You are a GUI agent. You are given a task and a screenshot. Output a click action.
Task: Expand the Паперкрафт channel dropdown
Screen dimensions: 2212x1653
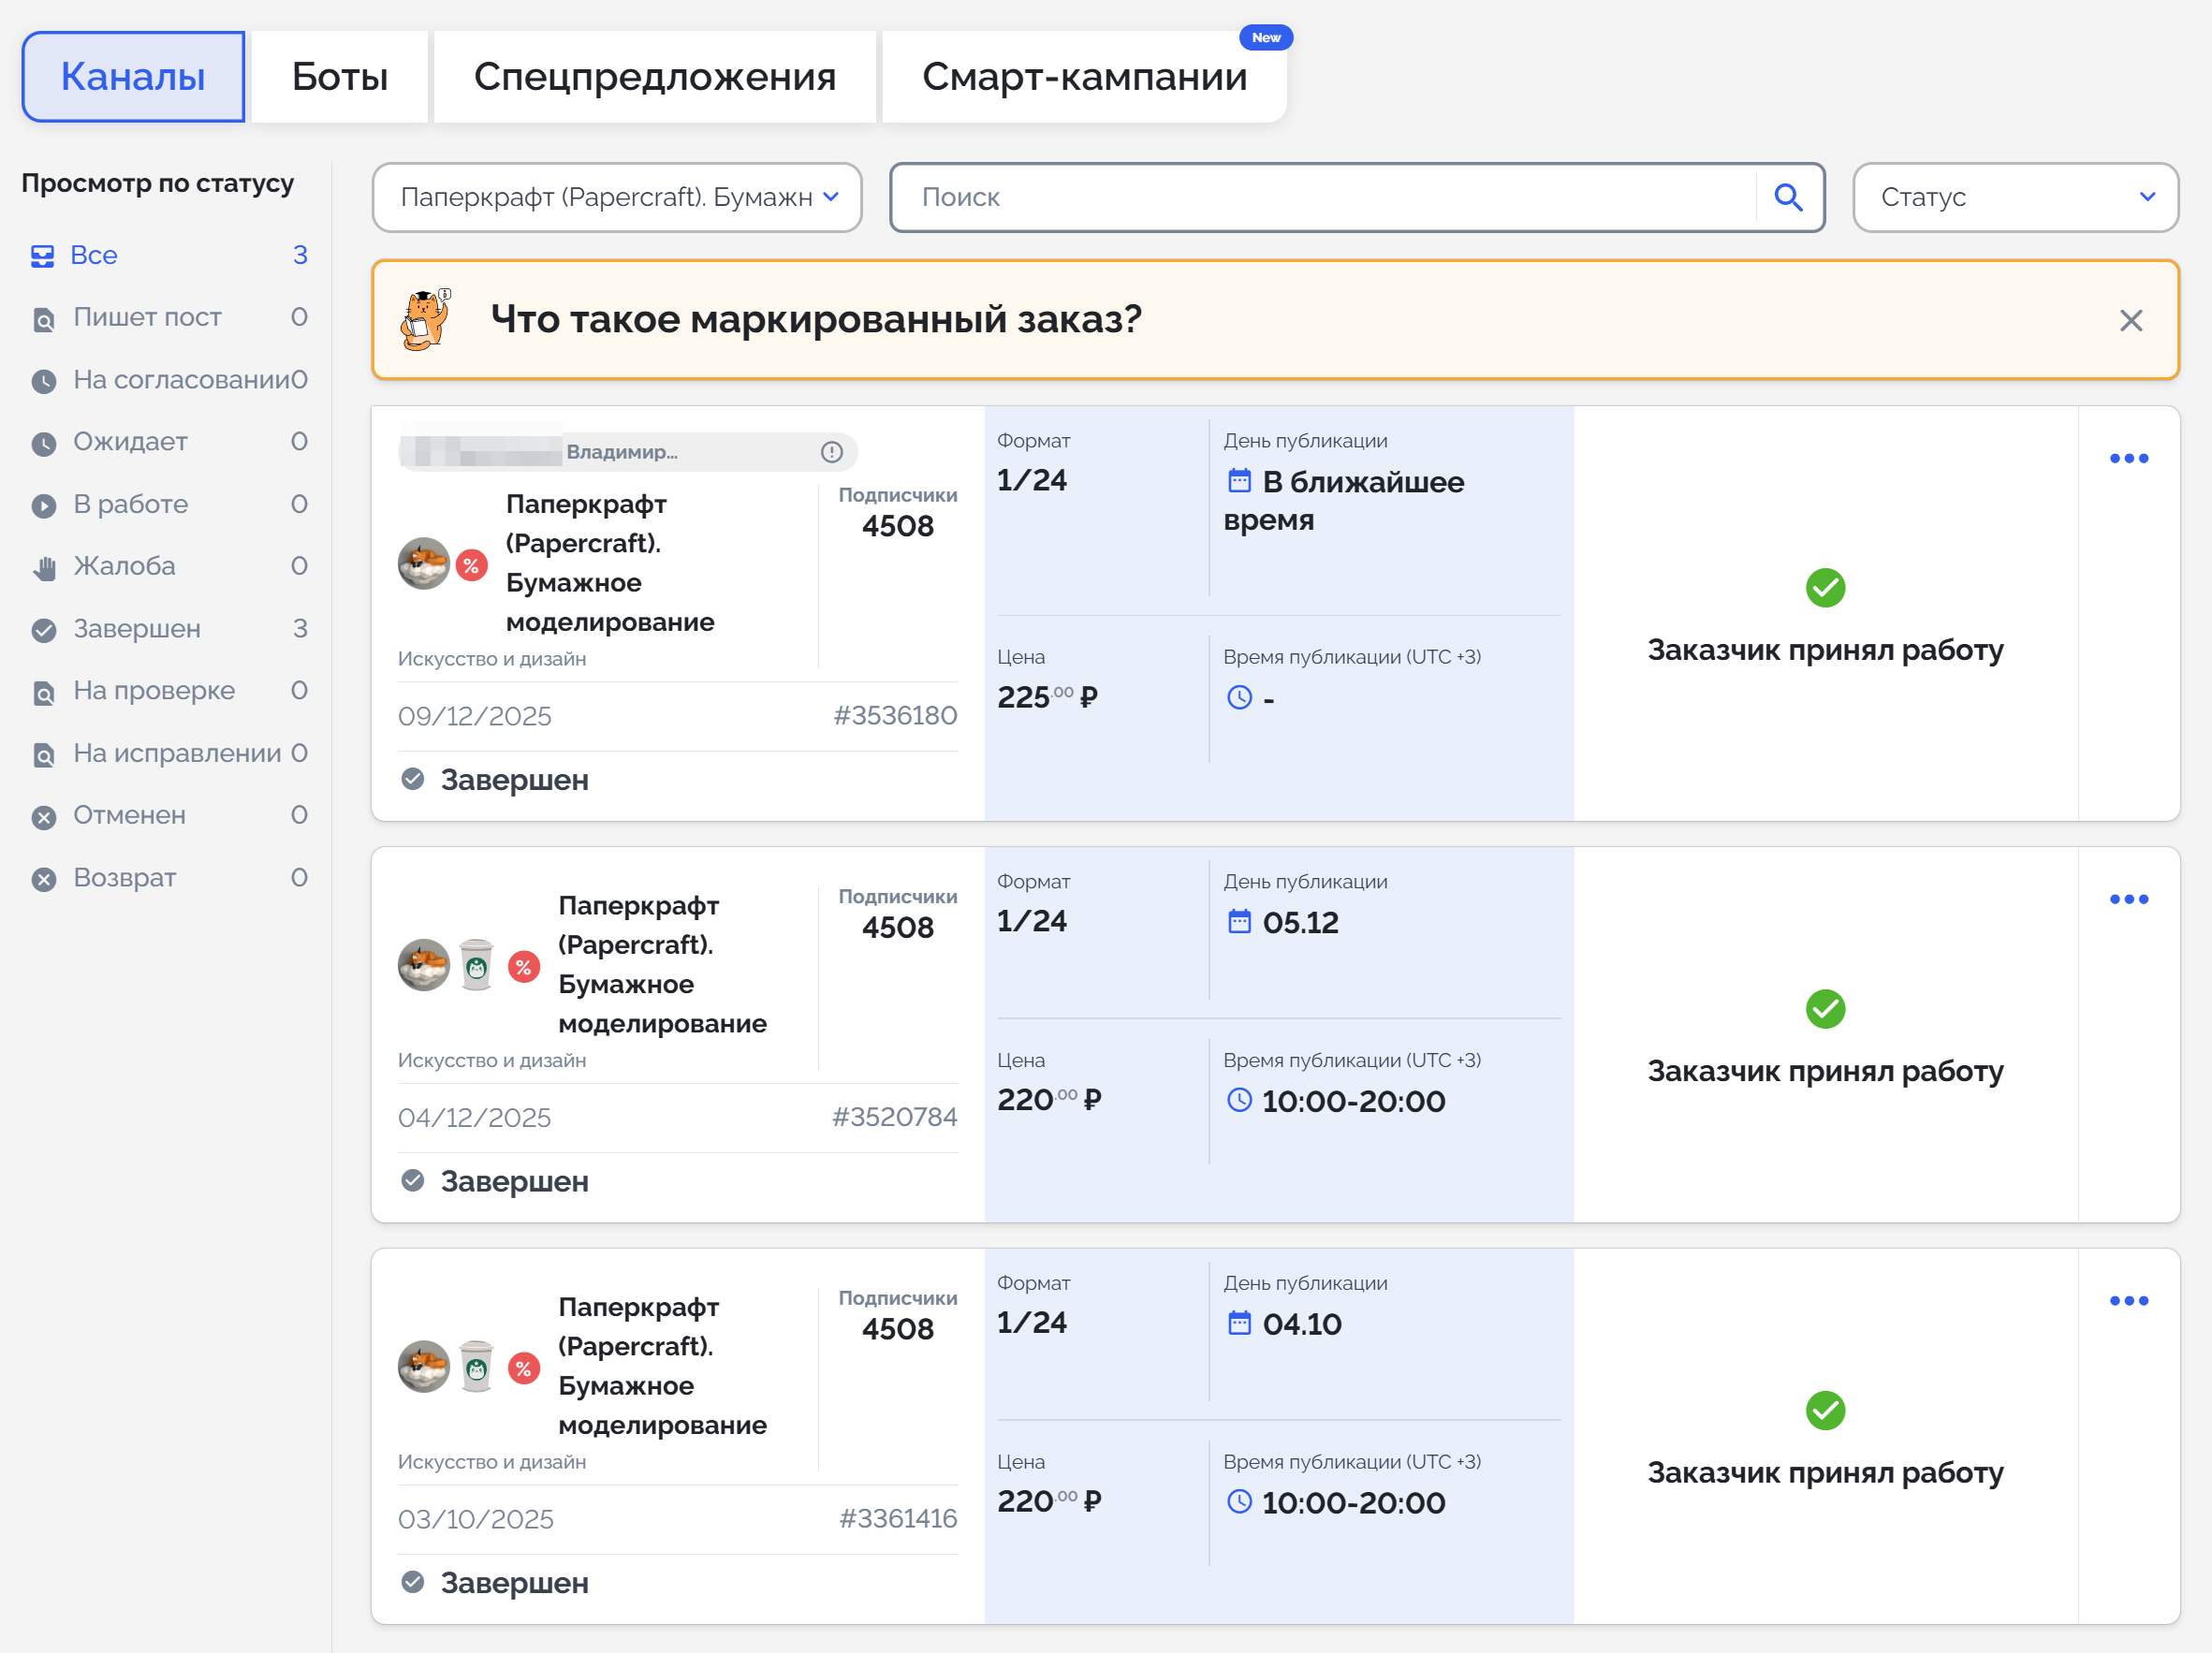pos(617,197)
